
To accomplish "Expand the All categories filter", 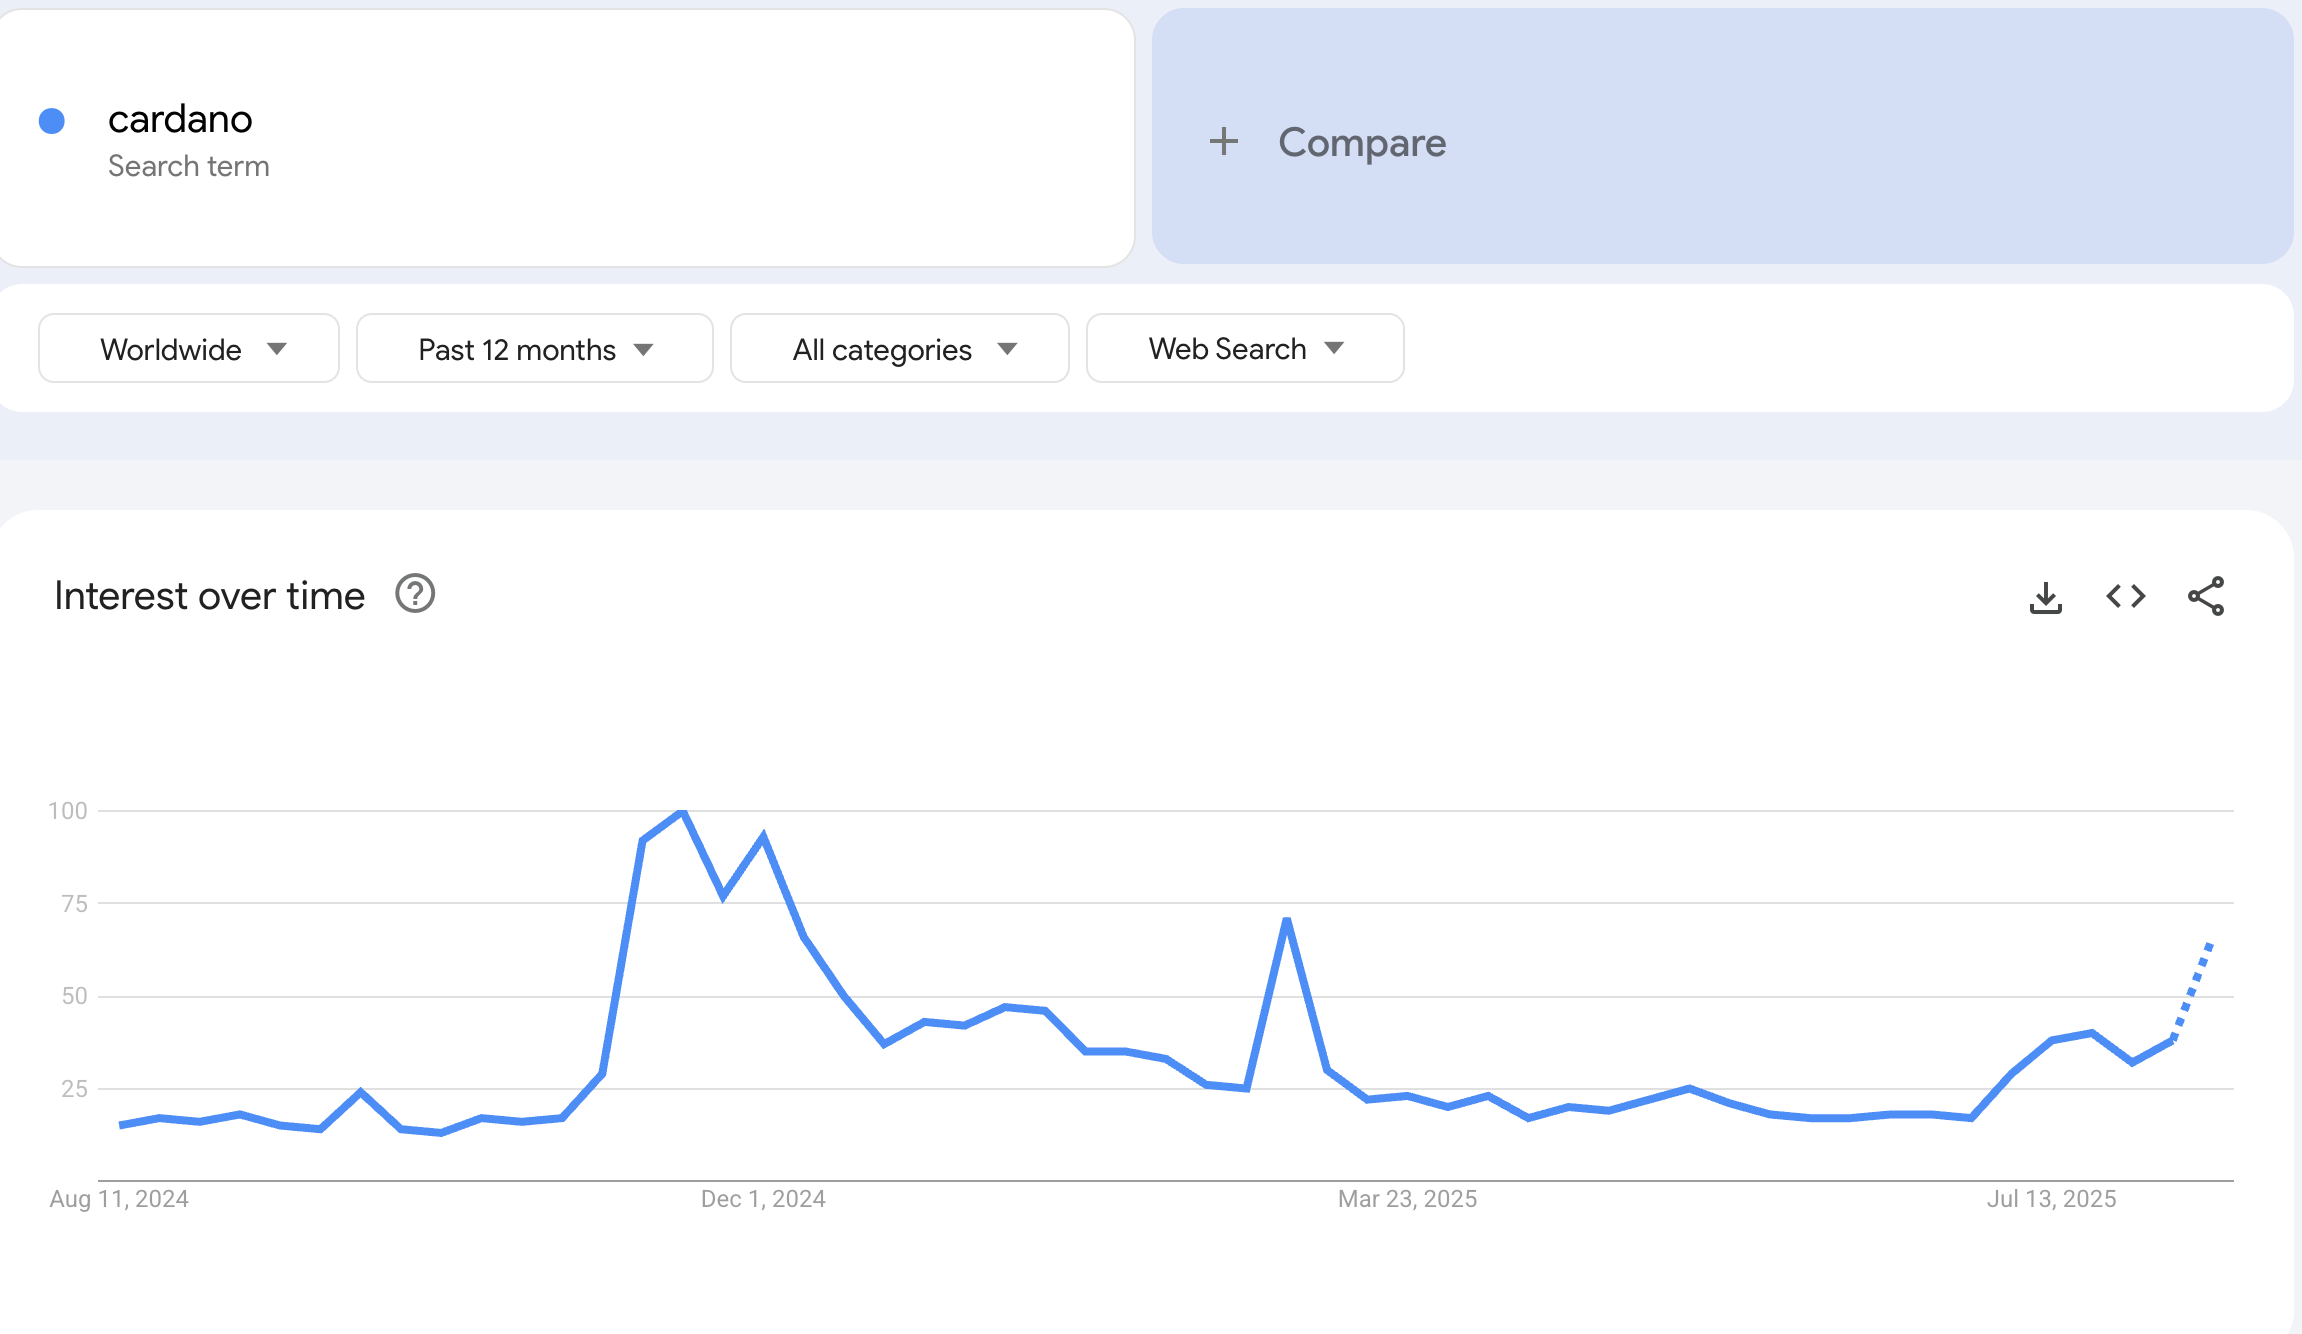I will pyautogui.click(x=898, y=348).
